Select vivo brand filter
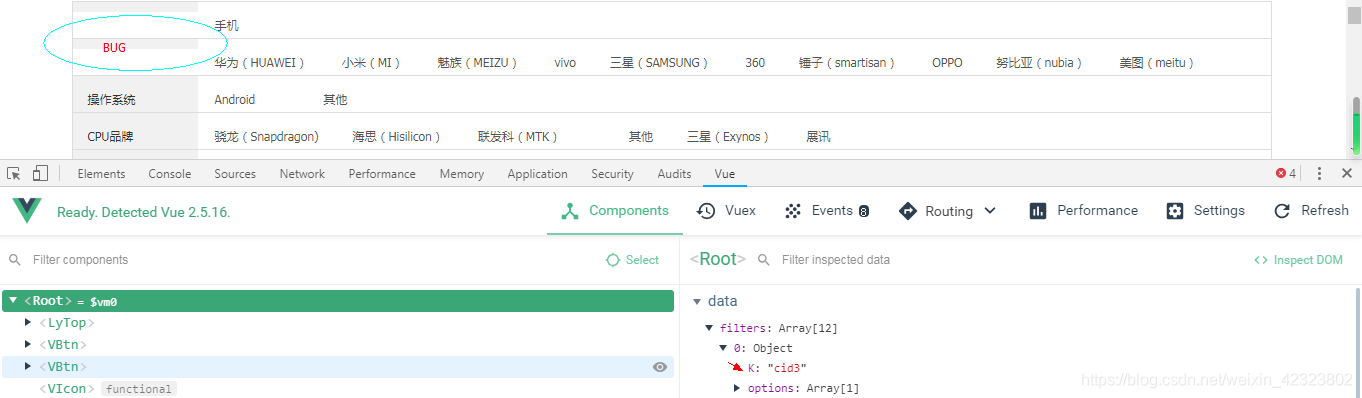Viewport: 1362px width, 398px height. point(565,63)
